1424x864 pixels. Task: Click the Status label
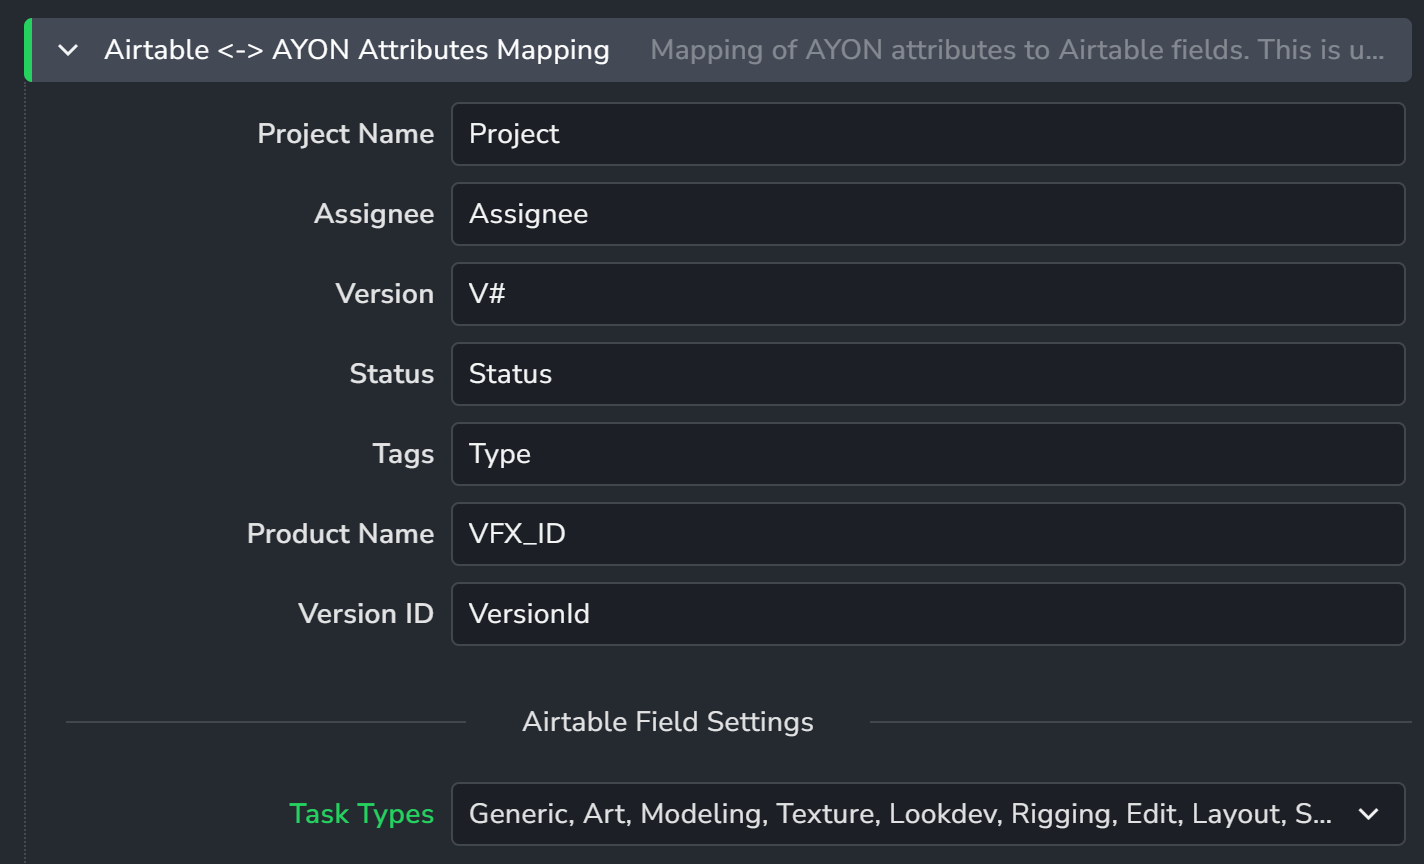(392, 374)
